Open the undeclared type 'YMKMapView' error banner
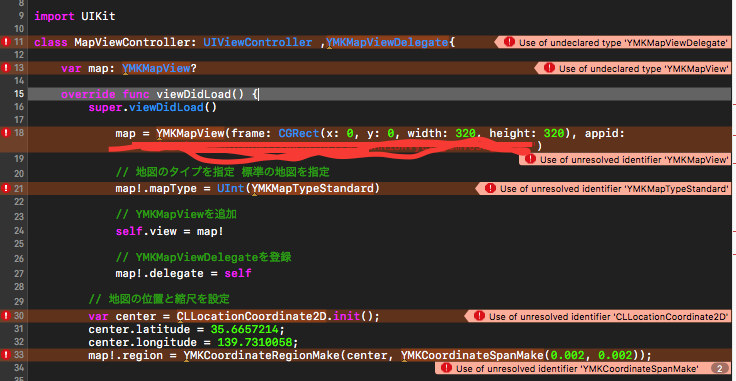 click(634, 69)
